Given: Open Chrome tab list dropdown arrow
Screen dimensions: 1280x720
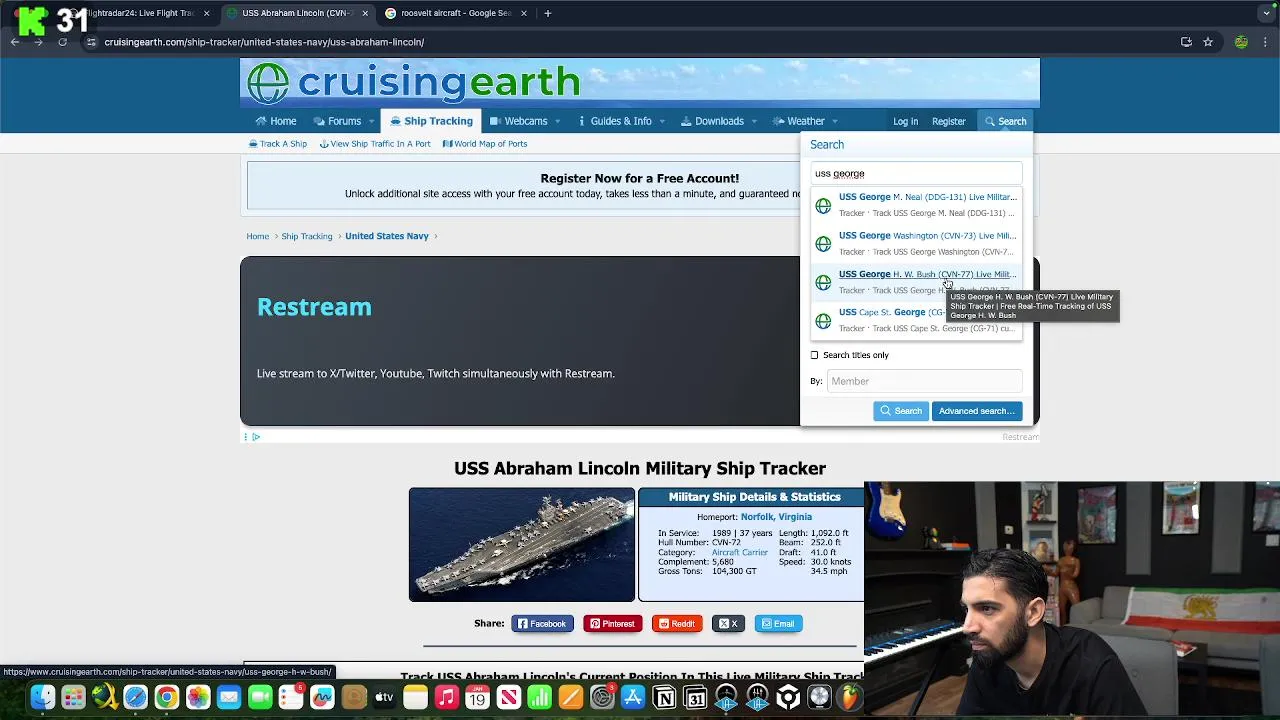Looking at the screenshot, I should point(1266,13).
